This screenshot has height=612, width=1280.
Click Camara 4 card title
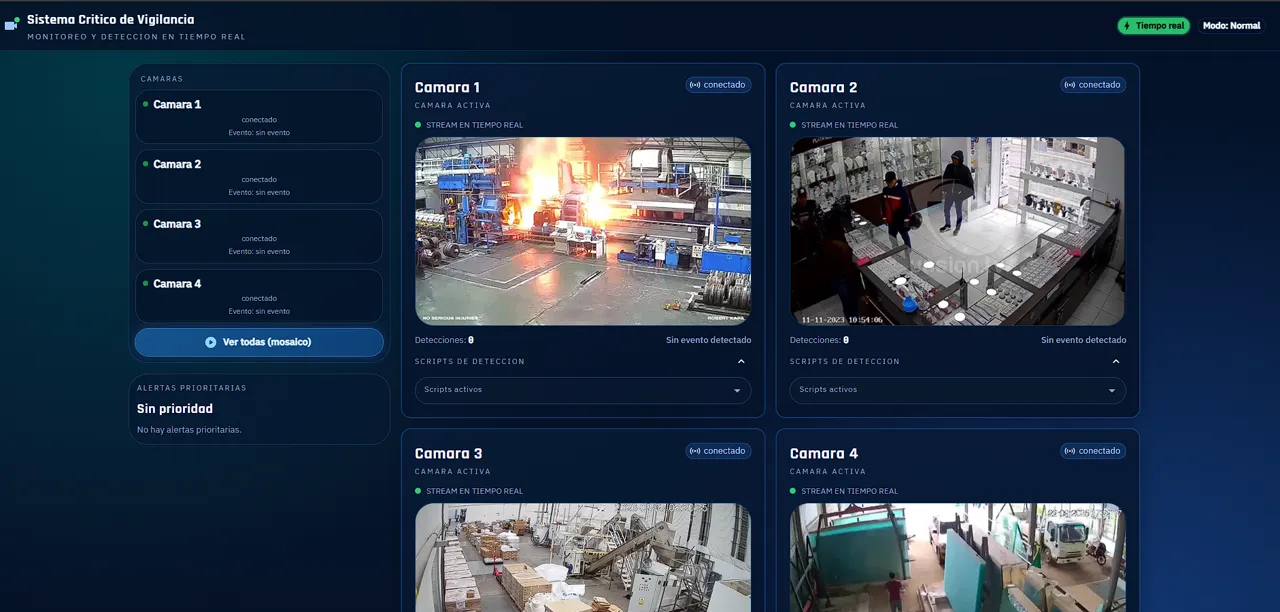(824, 453)
